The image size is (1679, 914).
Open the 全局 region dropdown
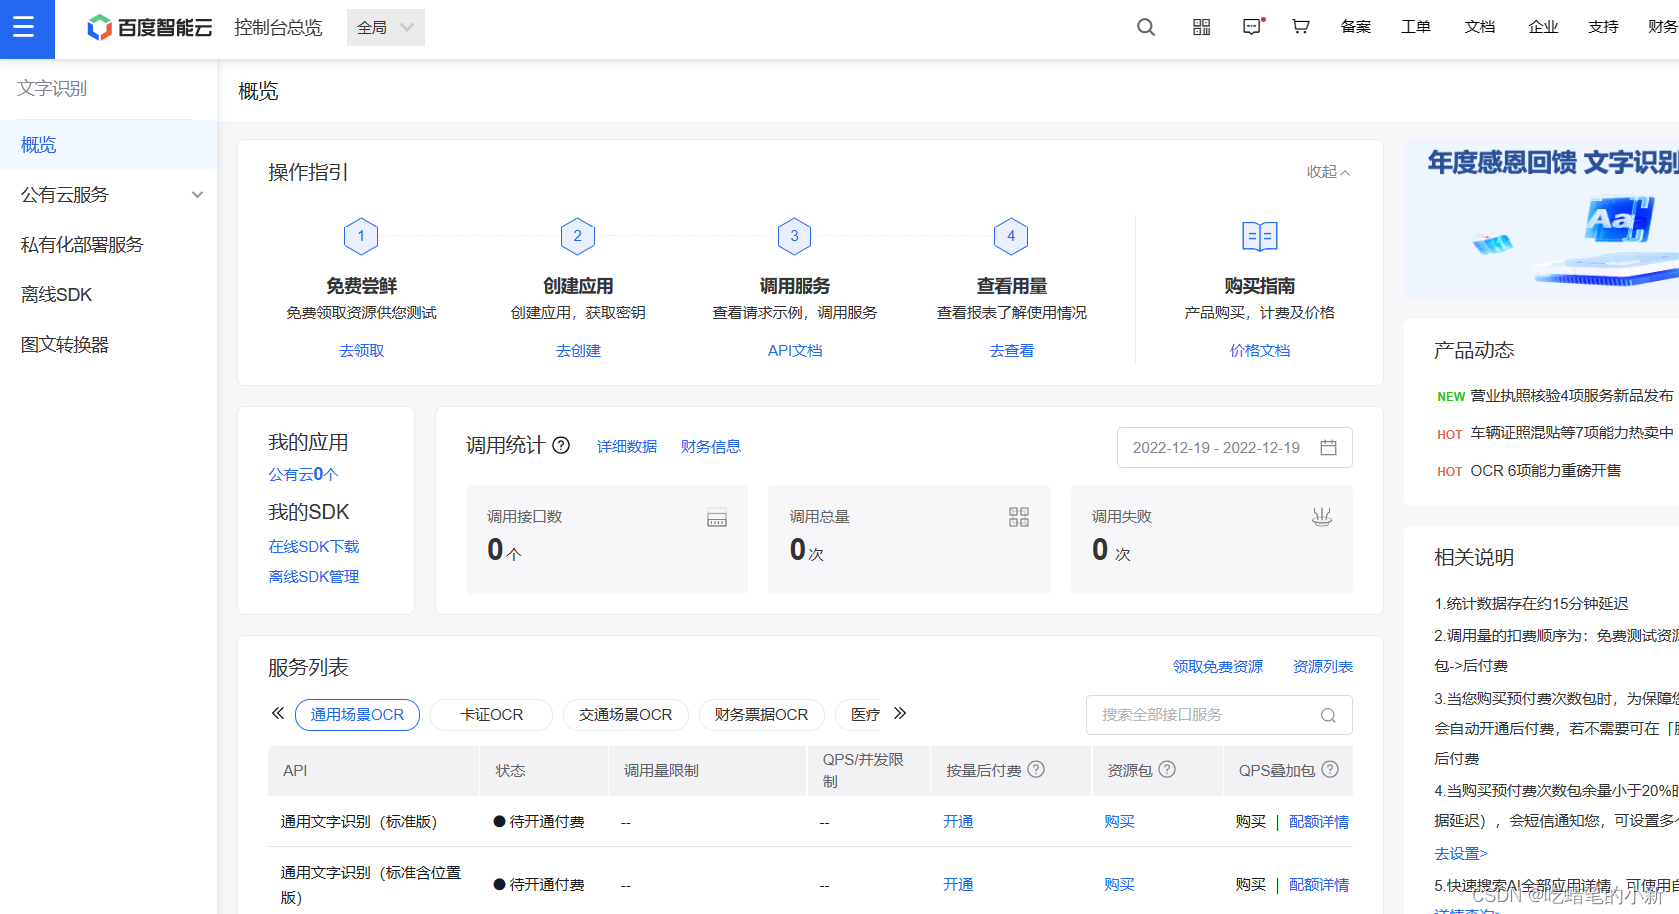(x=386, y=27)
